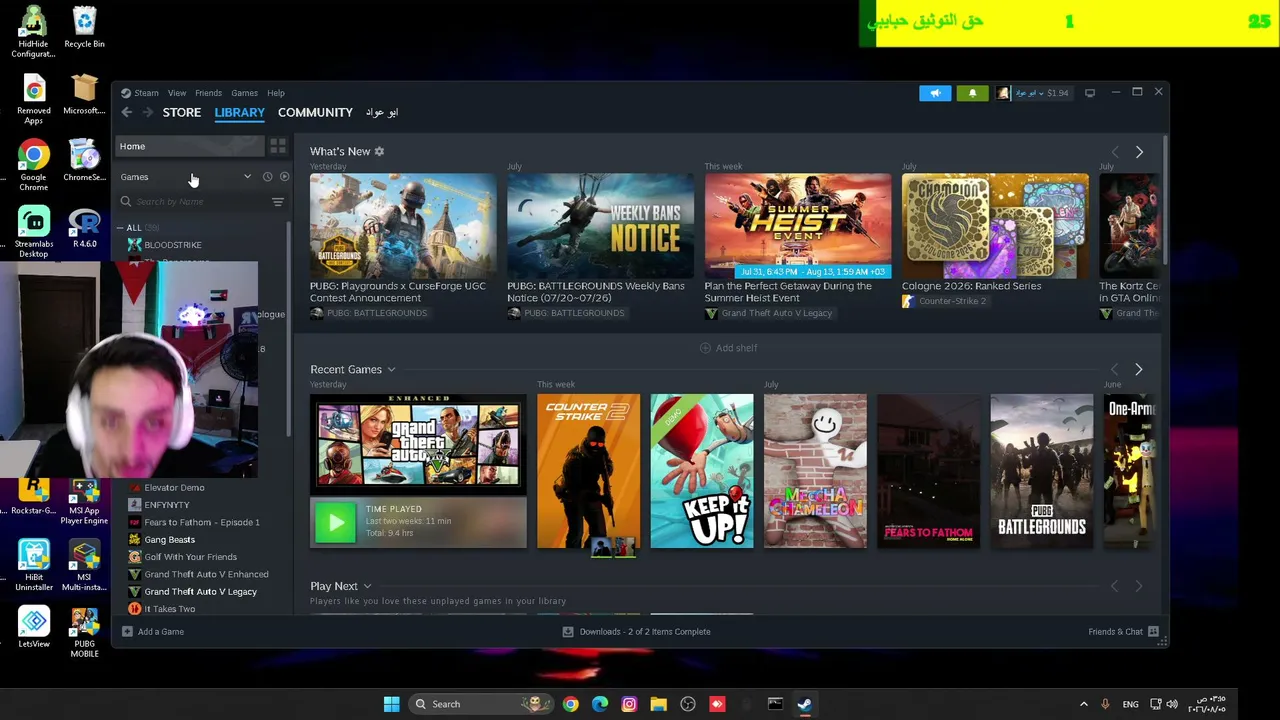Screen dimensions: 1280x720
Task: Switch to Big Picture mode icon
Action: (x=1090, y=93)
